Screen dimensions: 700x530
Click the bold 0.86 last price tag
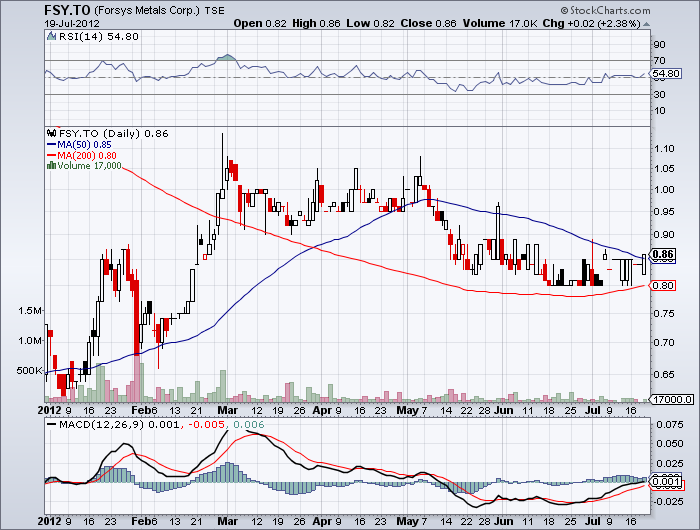click(x=663, y=255)
